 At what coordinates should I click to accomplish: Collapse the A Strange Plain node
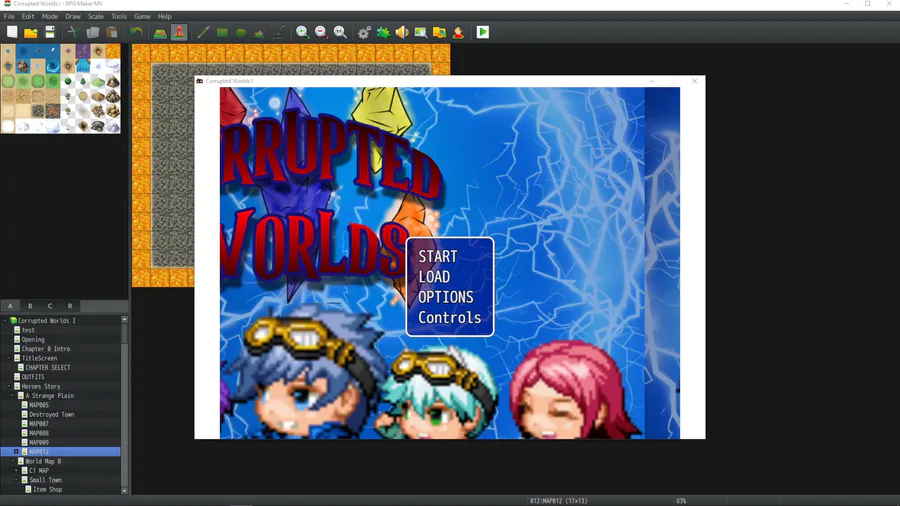13,396
